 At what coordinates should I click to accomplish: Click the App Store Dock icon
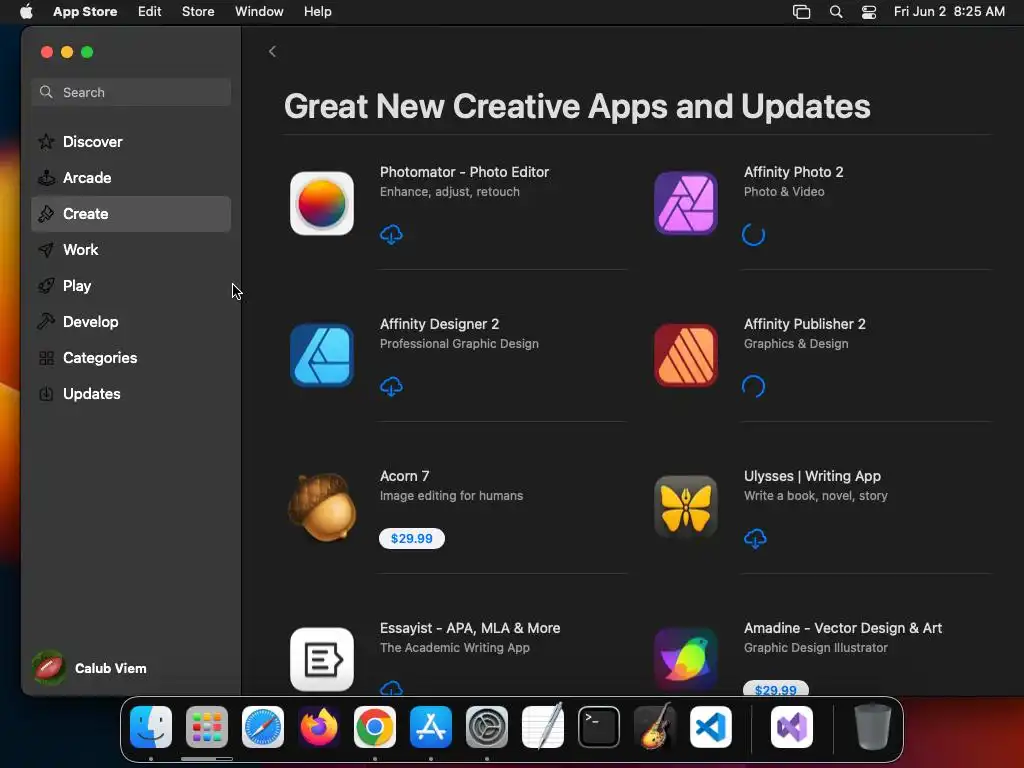click(x=431, y=727)
